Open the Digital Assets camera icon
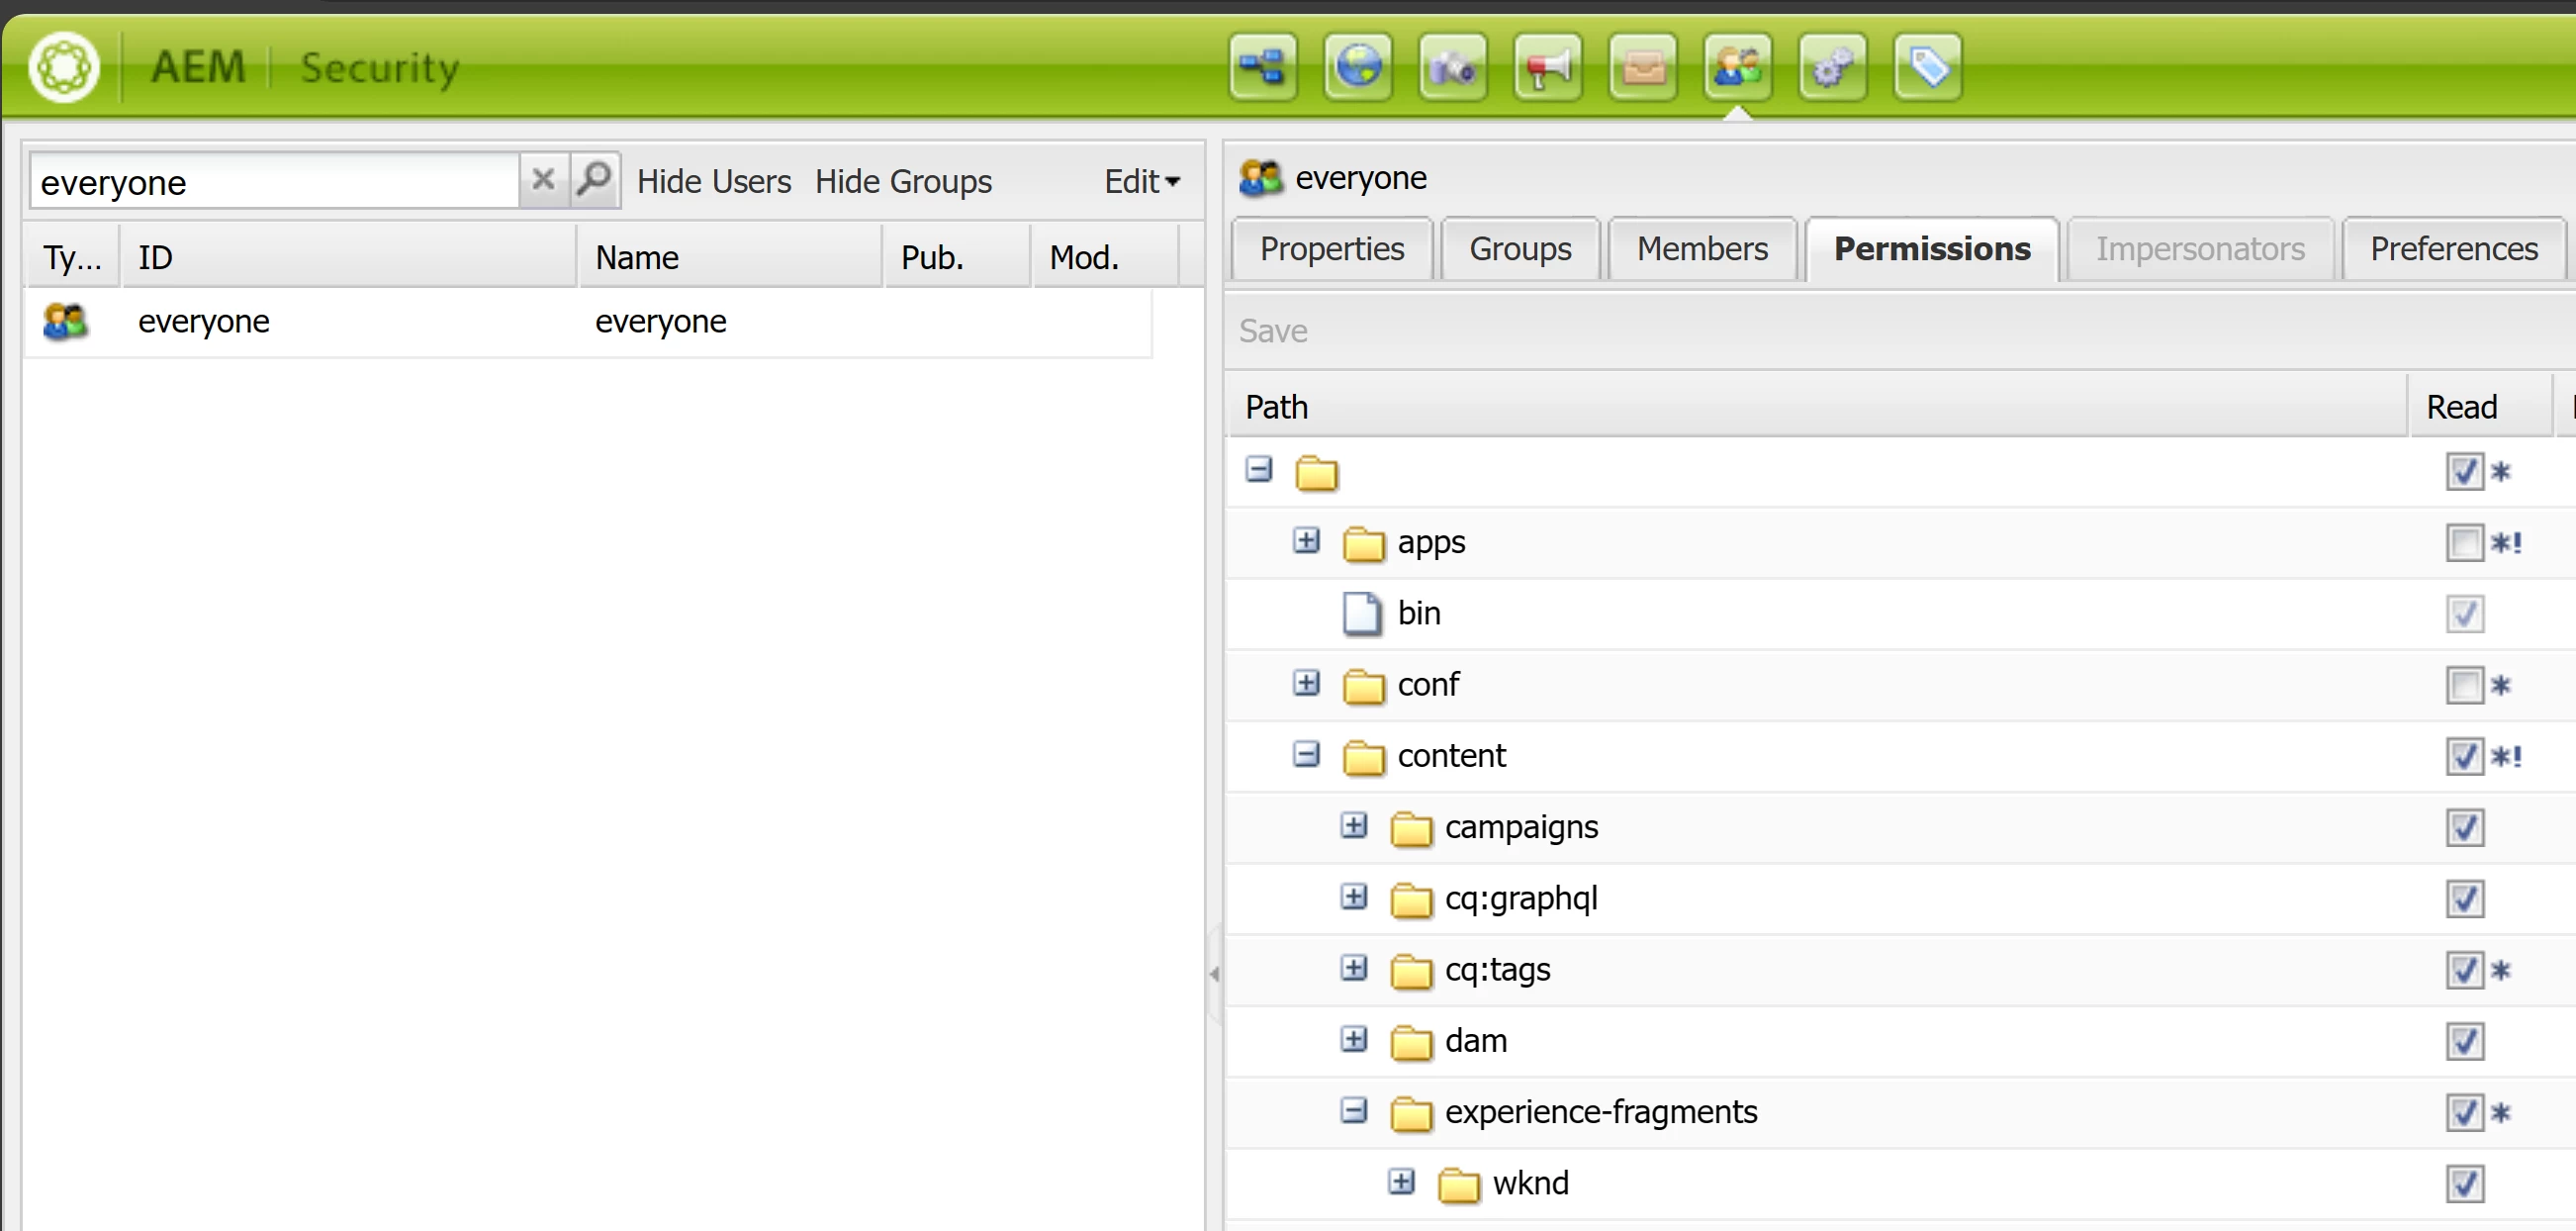The image size is (2576, 1231). 1452,68
